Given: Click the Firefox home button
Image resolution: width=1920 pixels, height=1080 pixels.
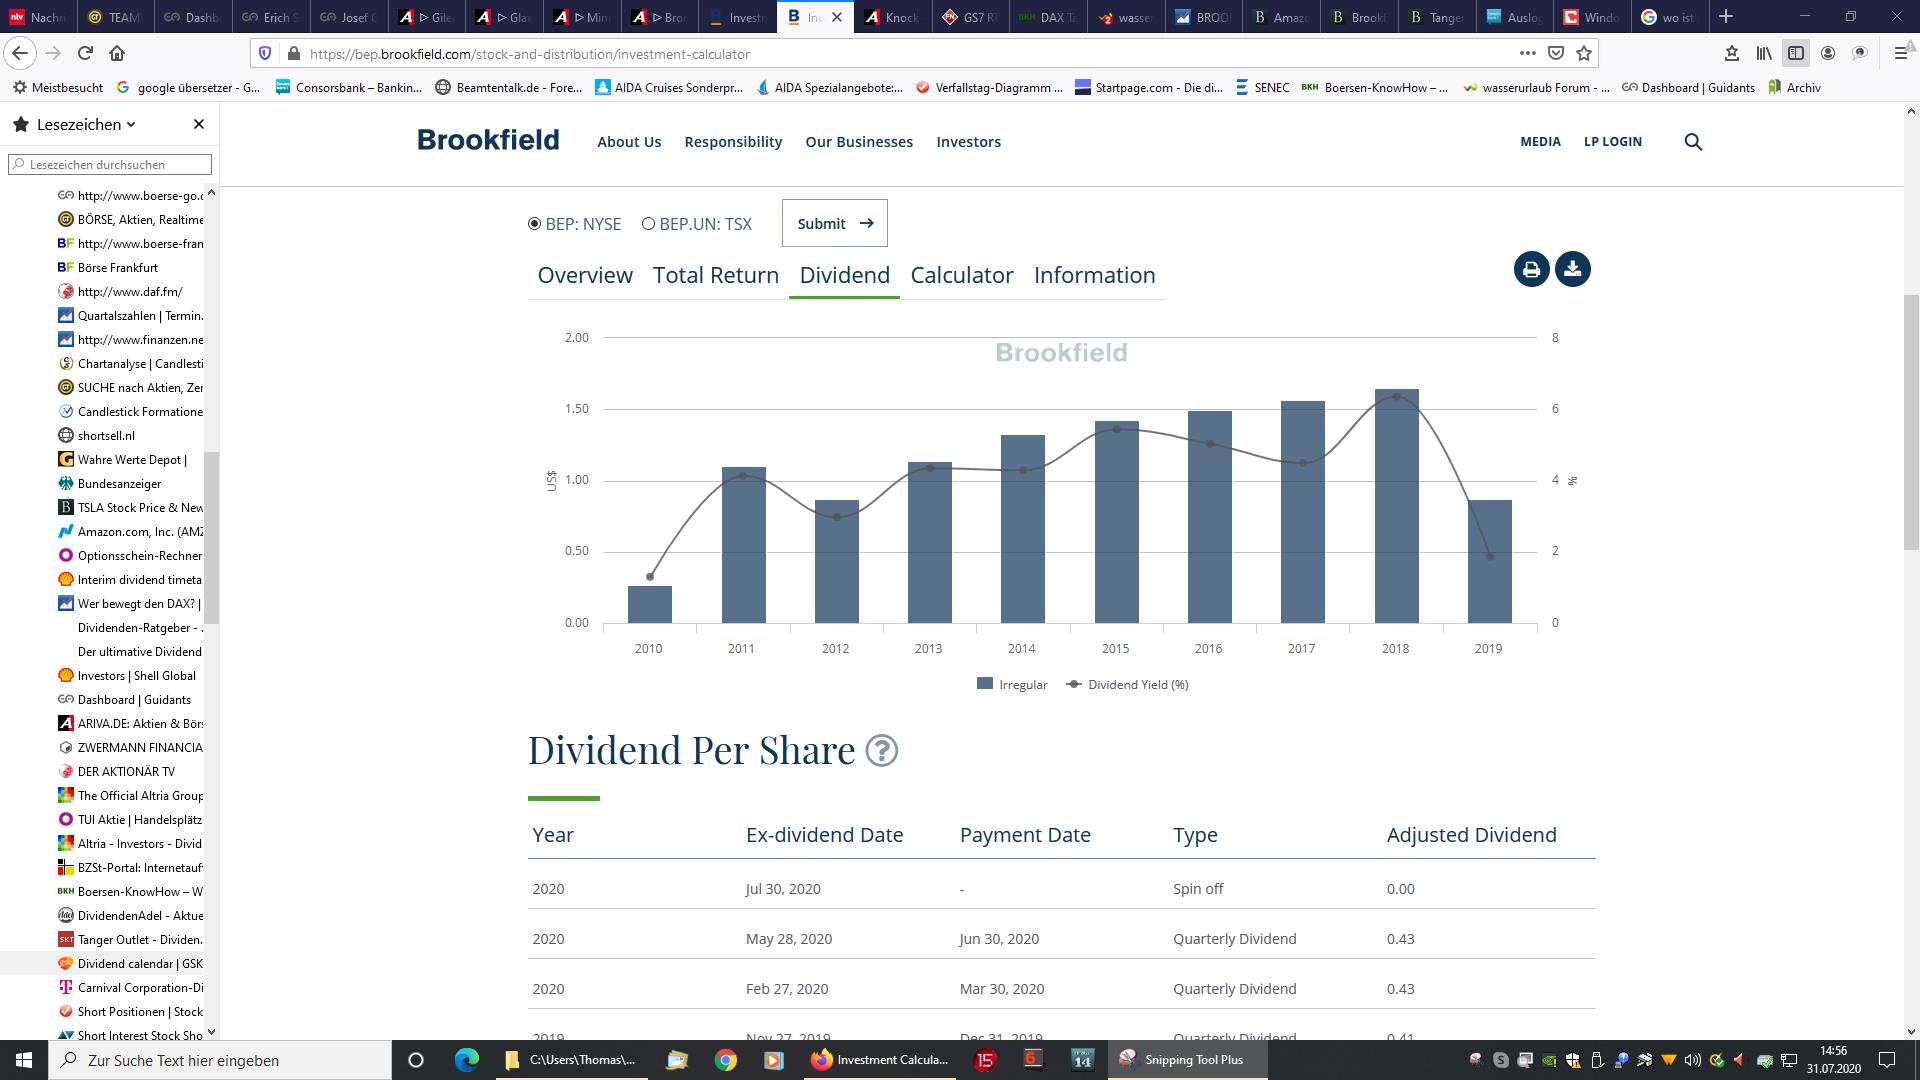Looking at the screenshot, I should point(117,53).
